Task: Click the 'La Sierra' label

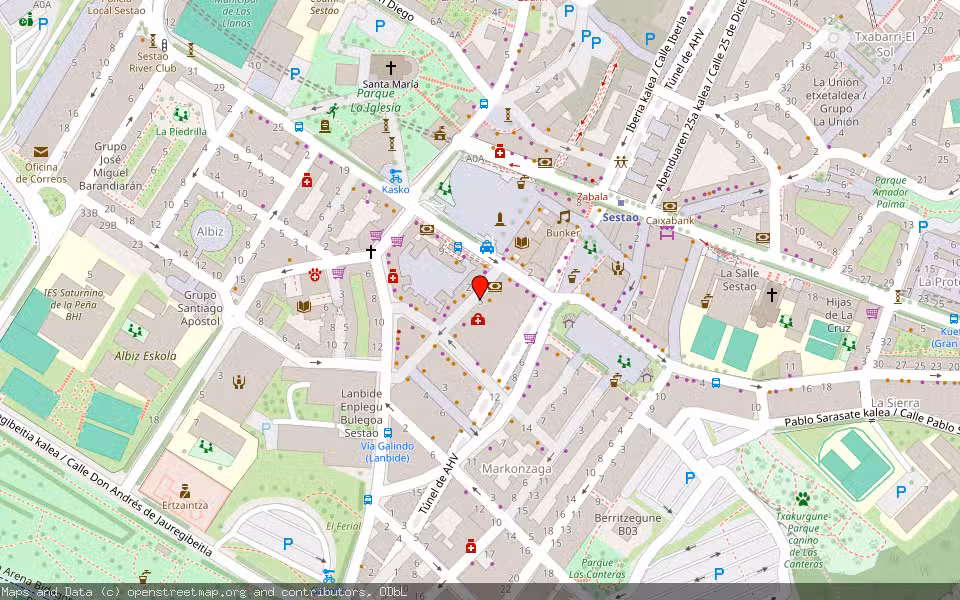Action: pos(895,403)
